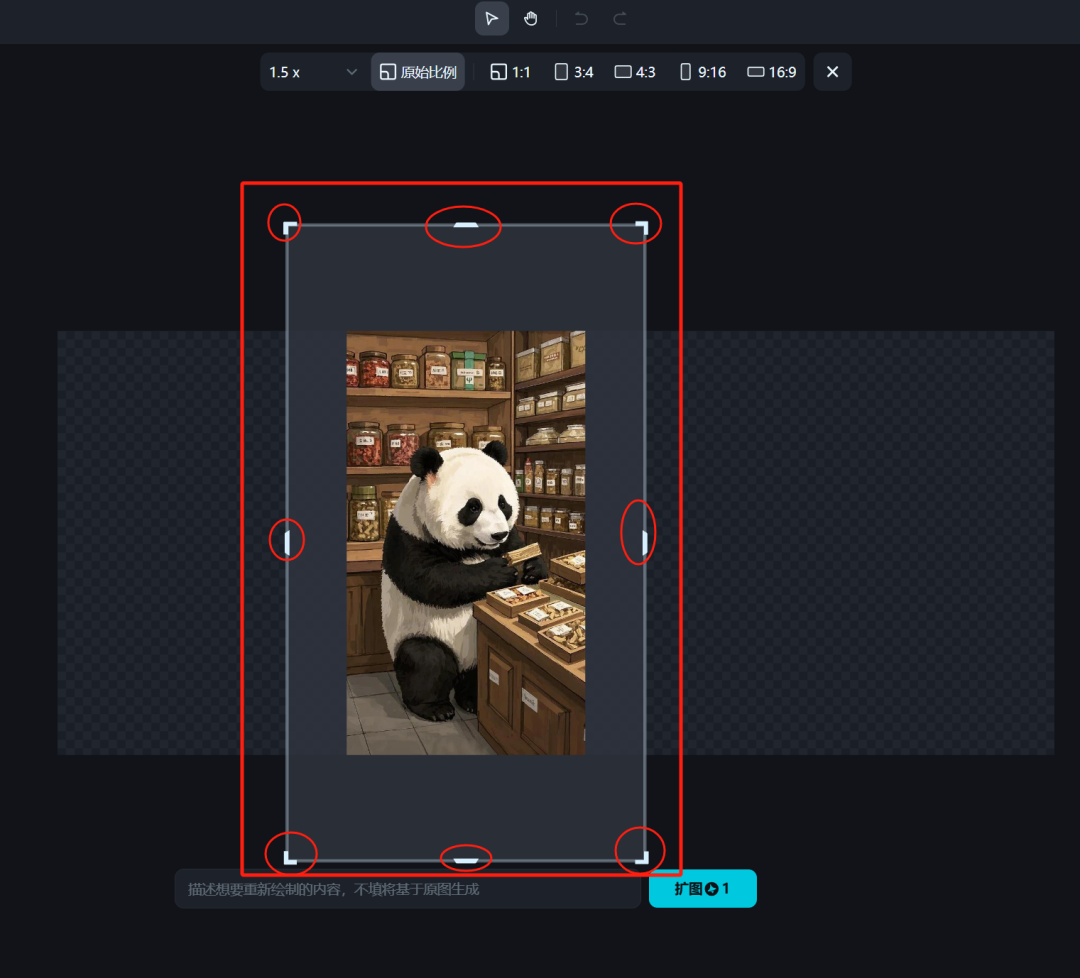
Task: Select the 3:4 ratio option
Action: tap(573, 71)
